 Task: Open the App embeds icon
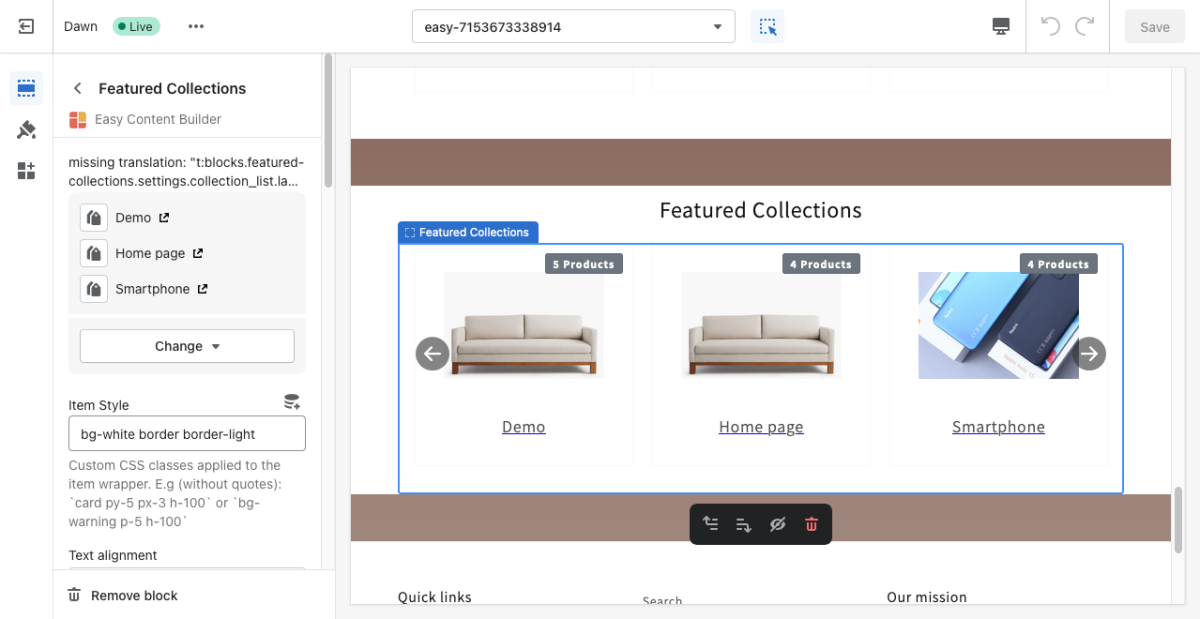tap(27, 171)
